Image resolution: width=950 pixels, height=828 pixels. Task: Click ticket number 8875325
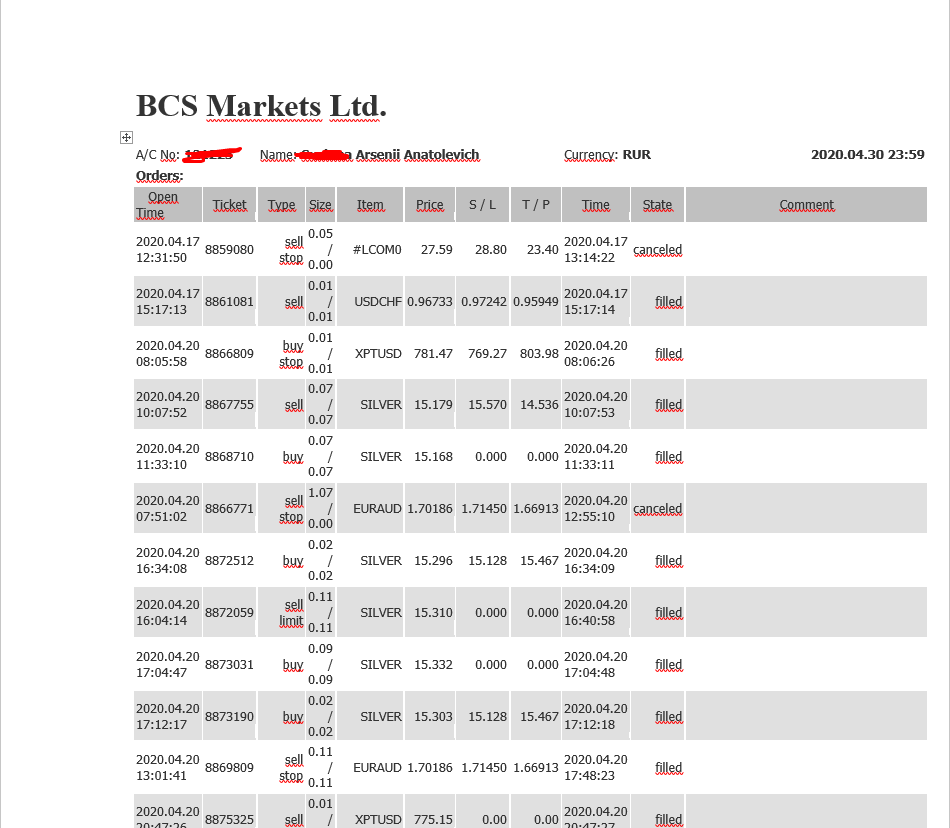pos(229,820)
